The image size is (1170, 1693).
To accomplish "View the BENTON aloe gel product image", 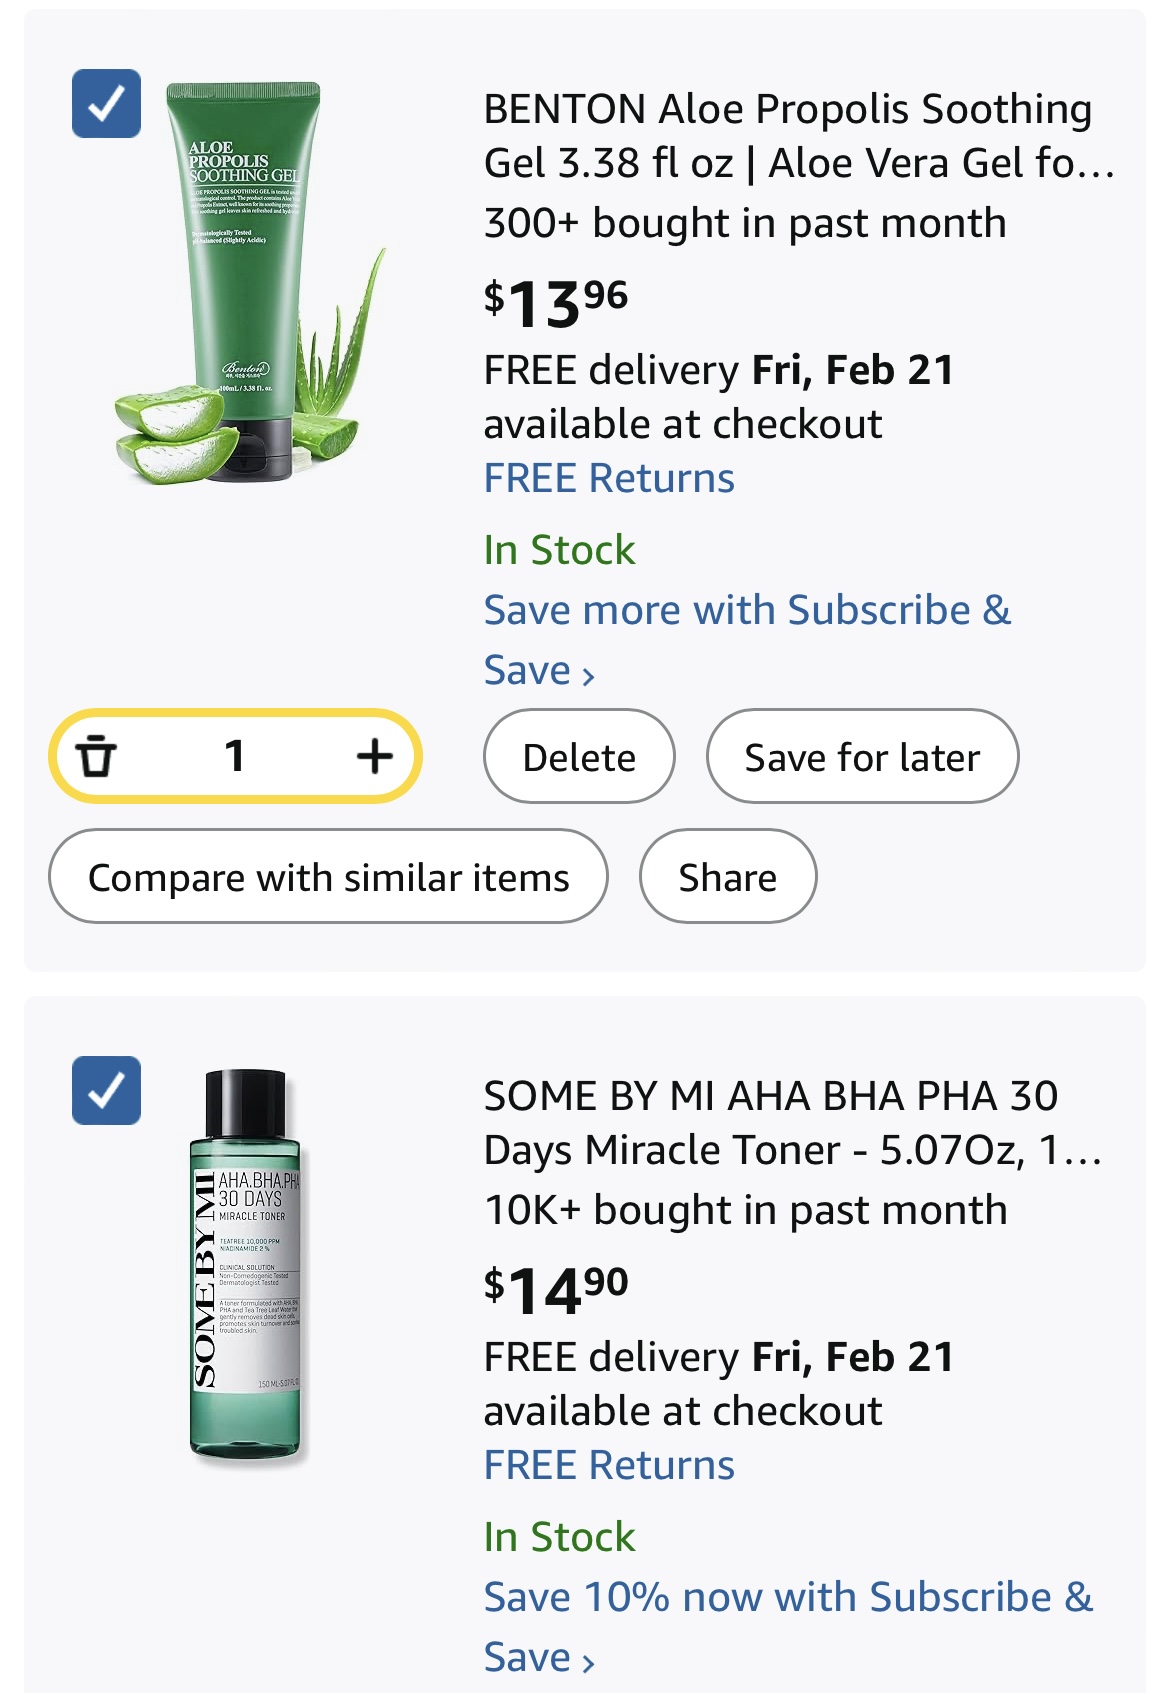I will tap(250, 283).
